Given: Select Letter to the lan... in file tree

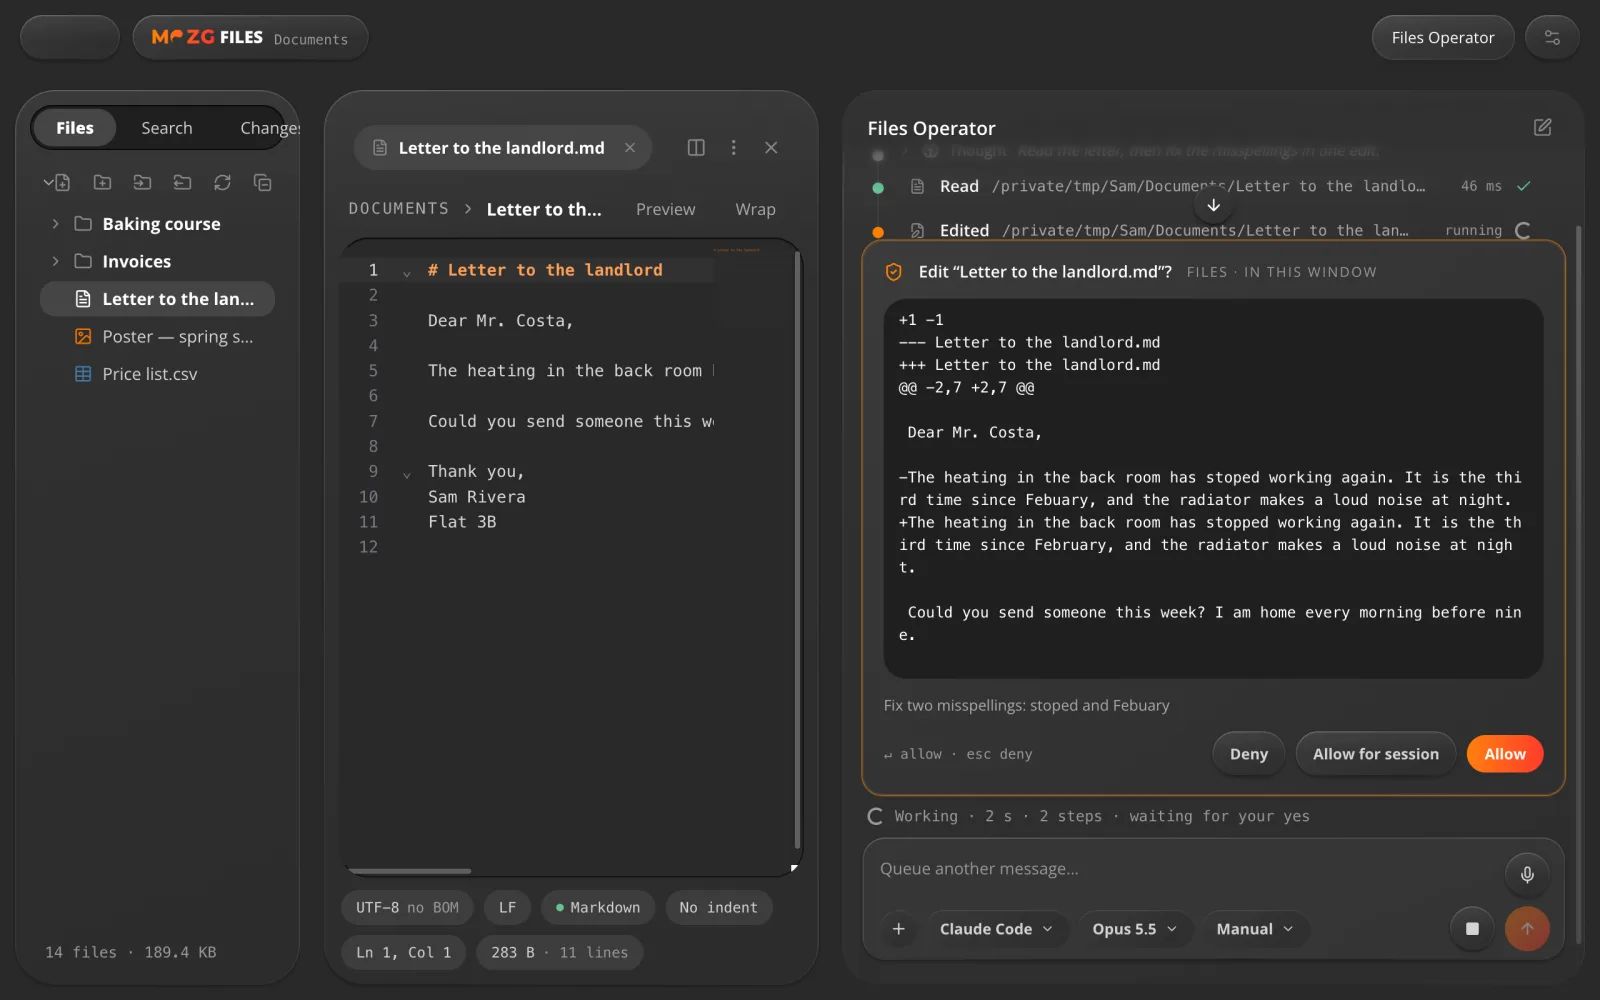Looking at the screenshot, I should tap(157, 299).
